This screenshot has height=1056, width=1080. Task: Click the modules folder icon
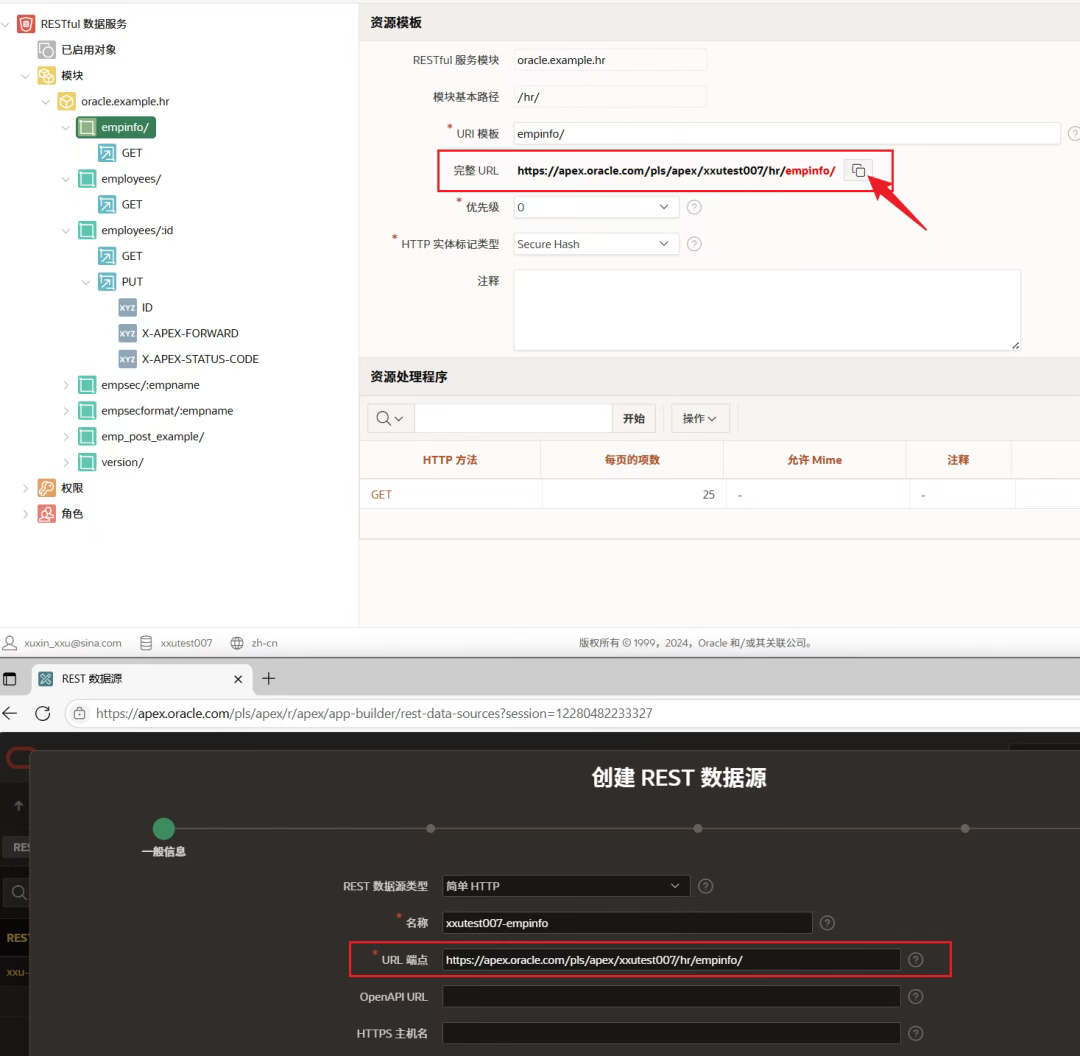pos(46,75)
